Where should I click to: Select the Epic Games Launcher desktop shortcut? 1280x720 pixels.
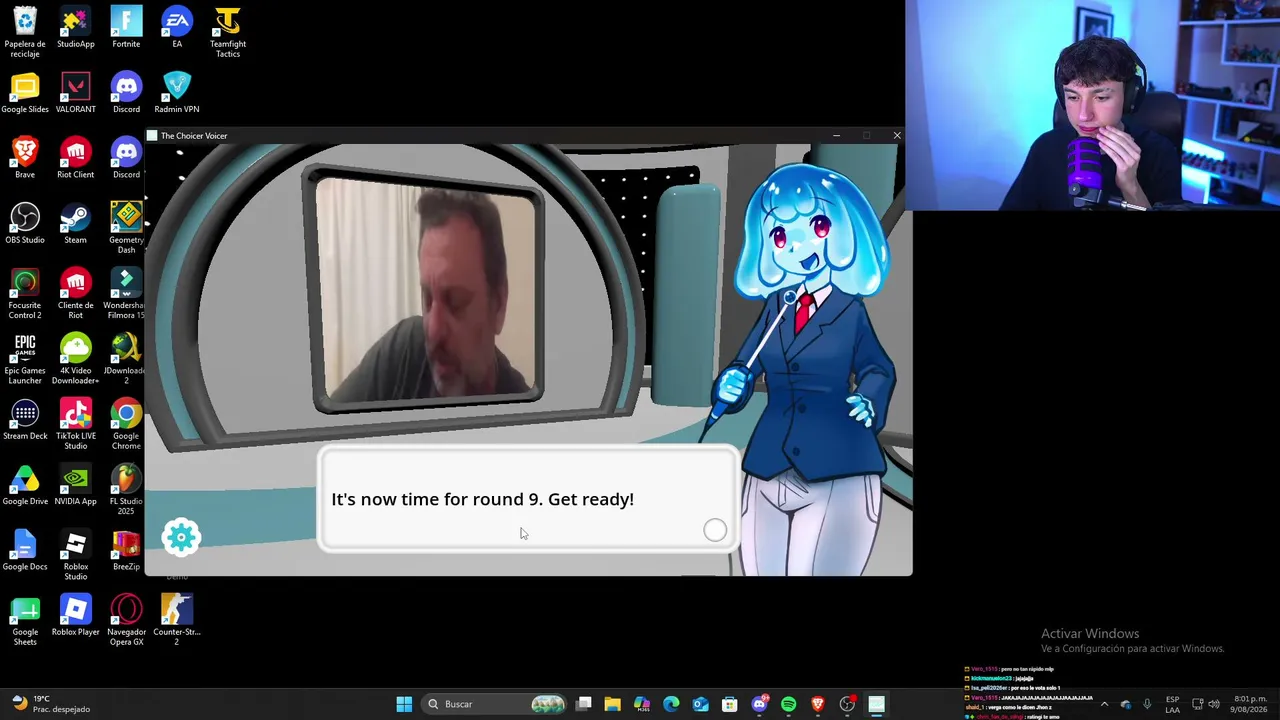click(x=25, y=359)
